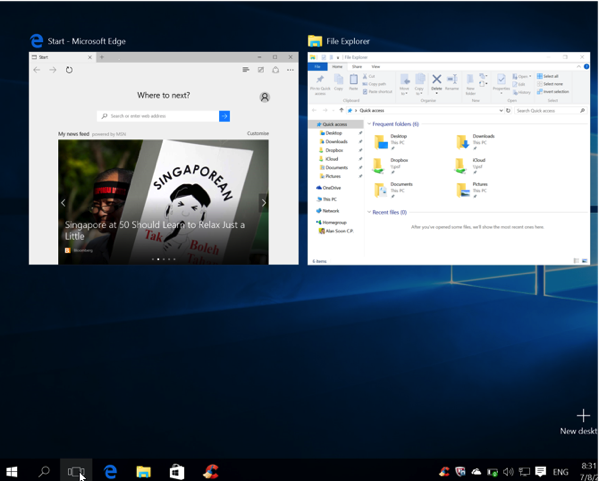
Task: Click the Up arrow in File Explorer
Action: (x=341, y=110)
